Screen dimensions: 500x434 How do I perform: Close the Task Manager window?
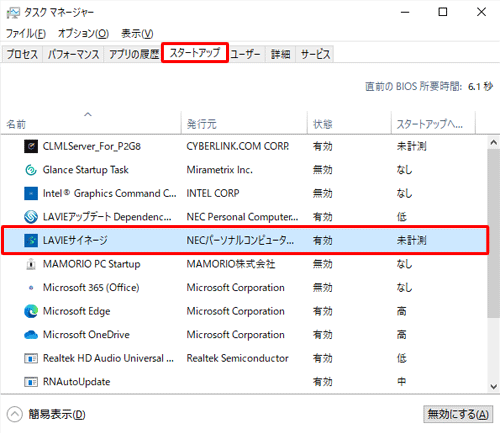pos(481,12)
